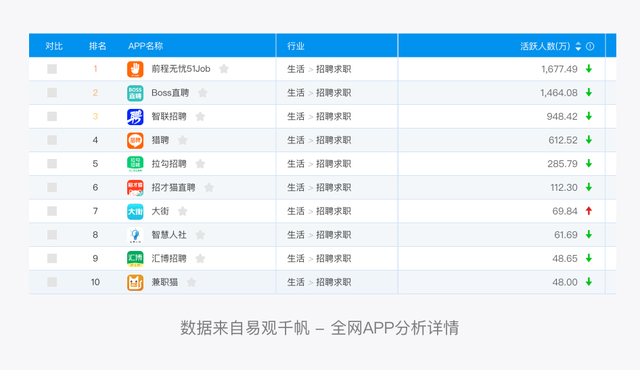
Task: Open the 智联招聘 app name link
Action: [x=169, y=116]
